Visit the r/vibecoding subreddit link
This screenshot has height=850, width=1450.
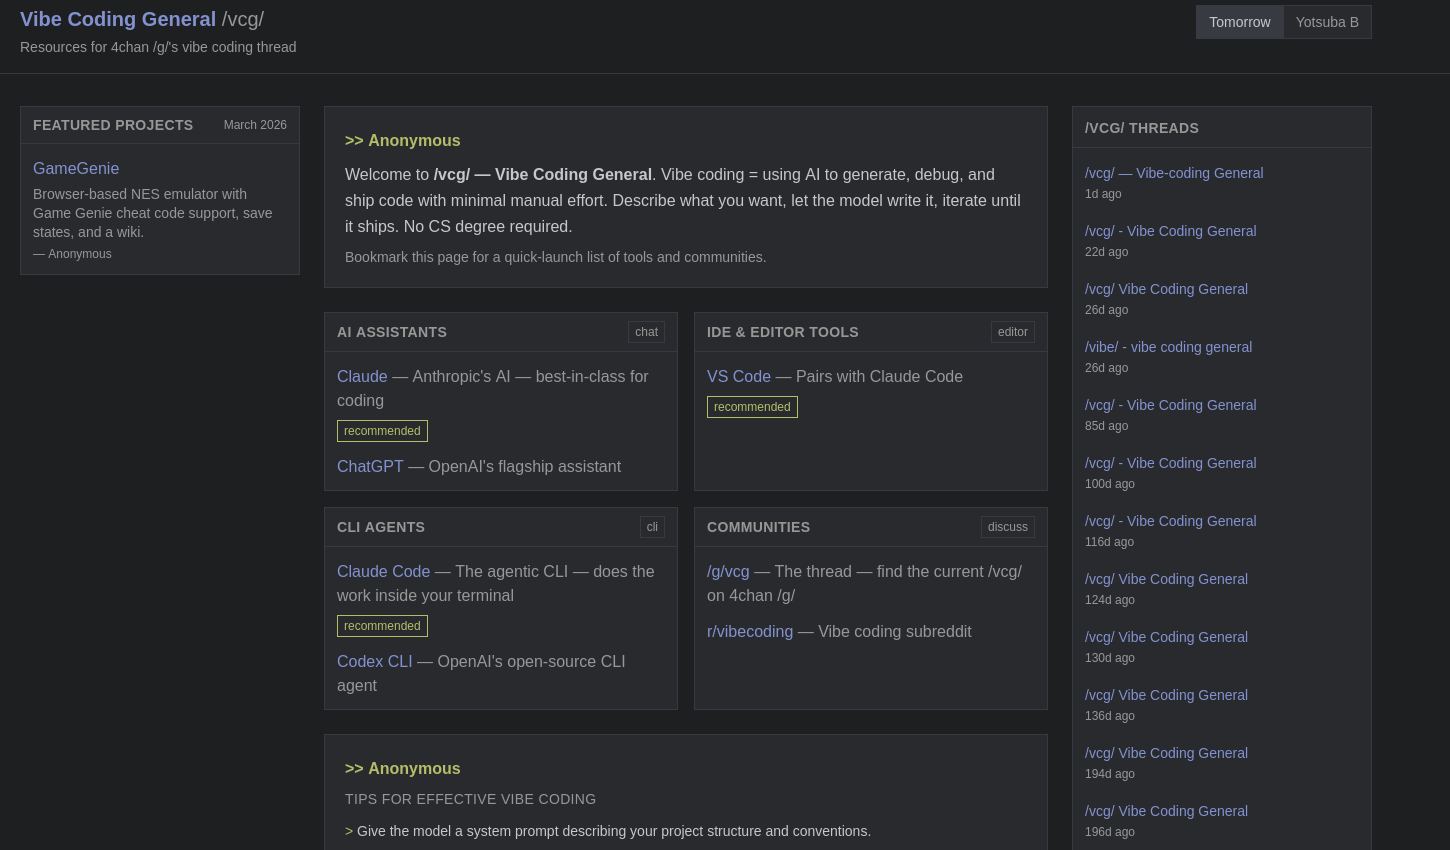750,631
